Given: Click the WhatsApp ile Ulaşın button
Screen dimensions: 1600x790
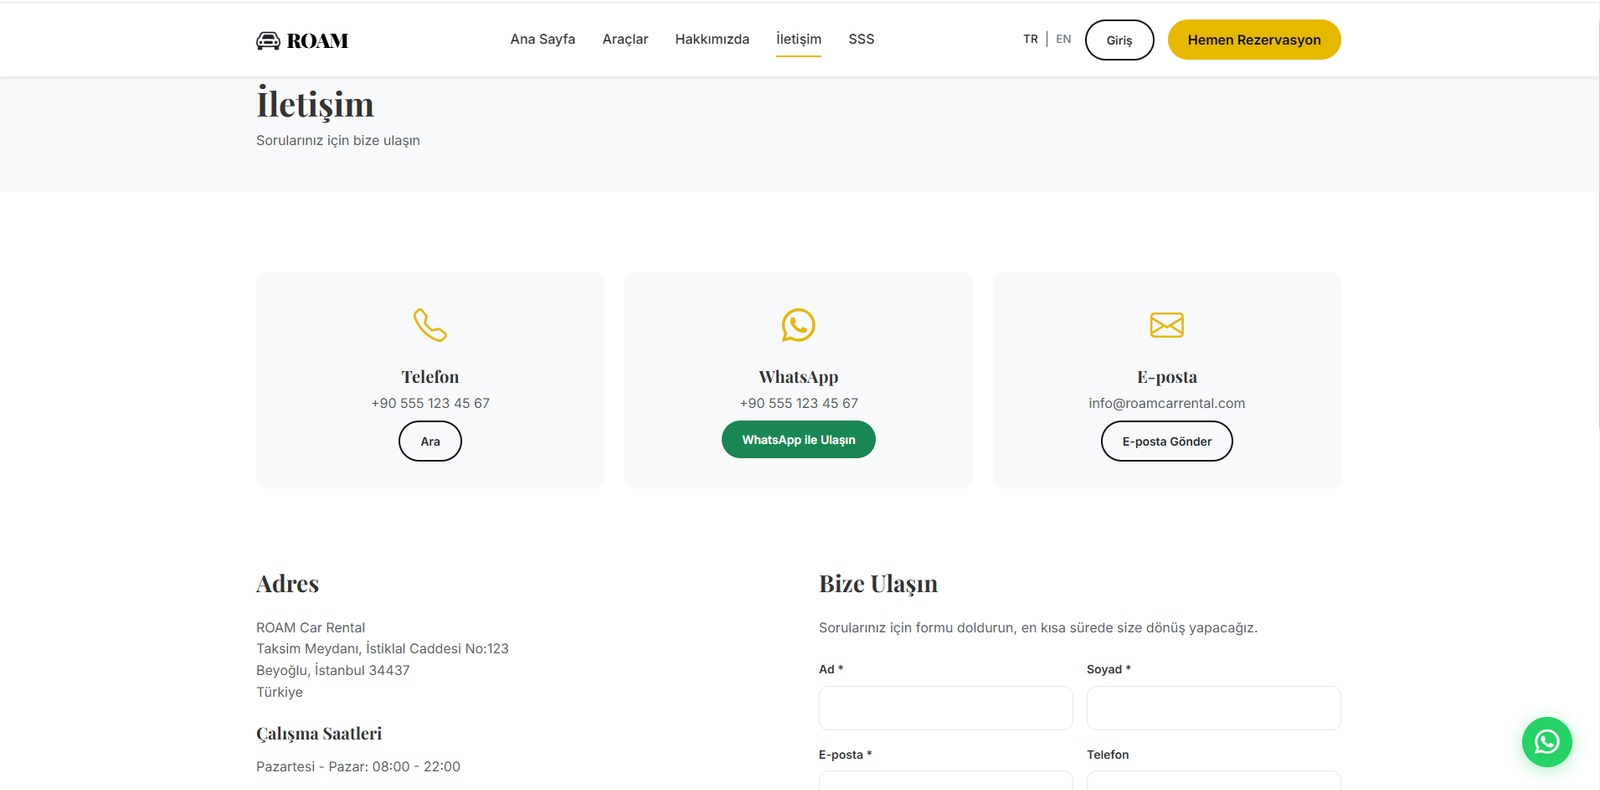Looking at the screenshot, I should point(798,440).
